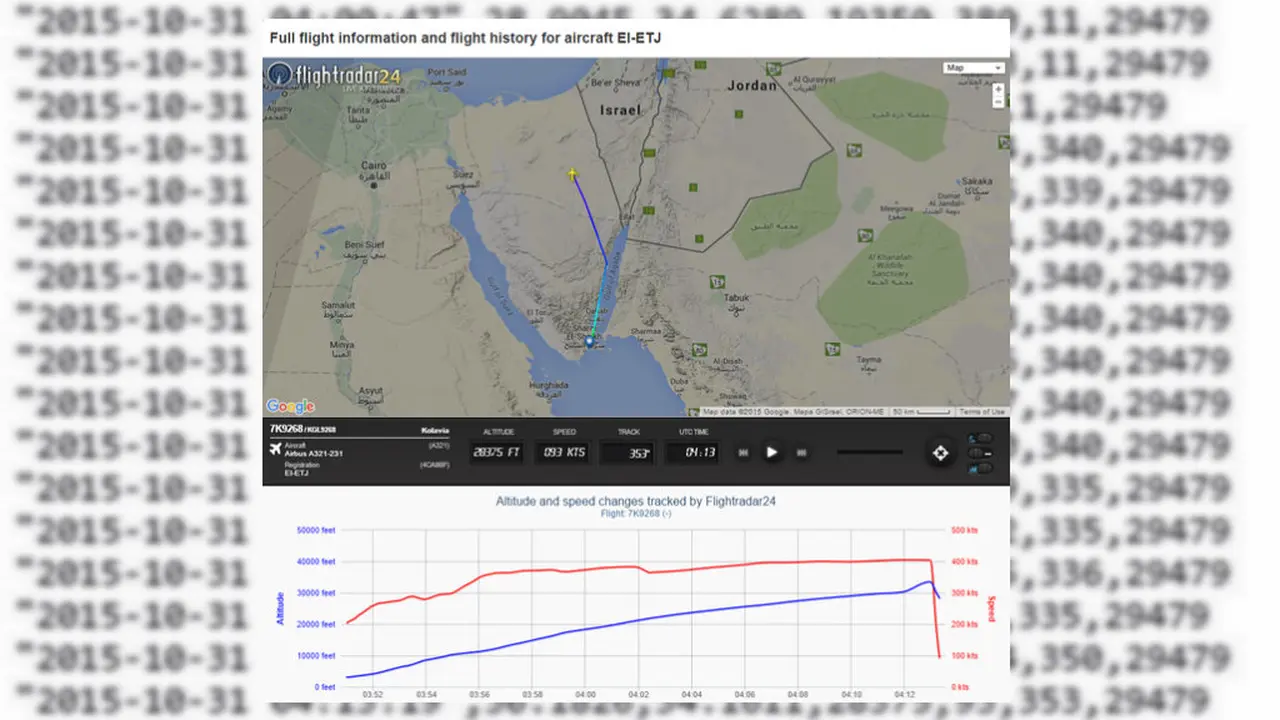Toggle the top playback option switch
The image size is (1280, 720).
(x=982, y=438)
